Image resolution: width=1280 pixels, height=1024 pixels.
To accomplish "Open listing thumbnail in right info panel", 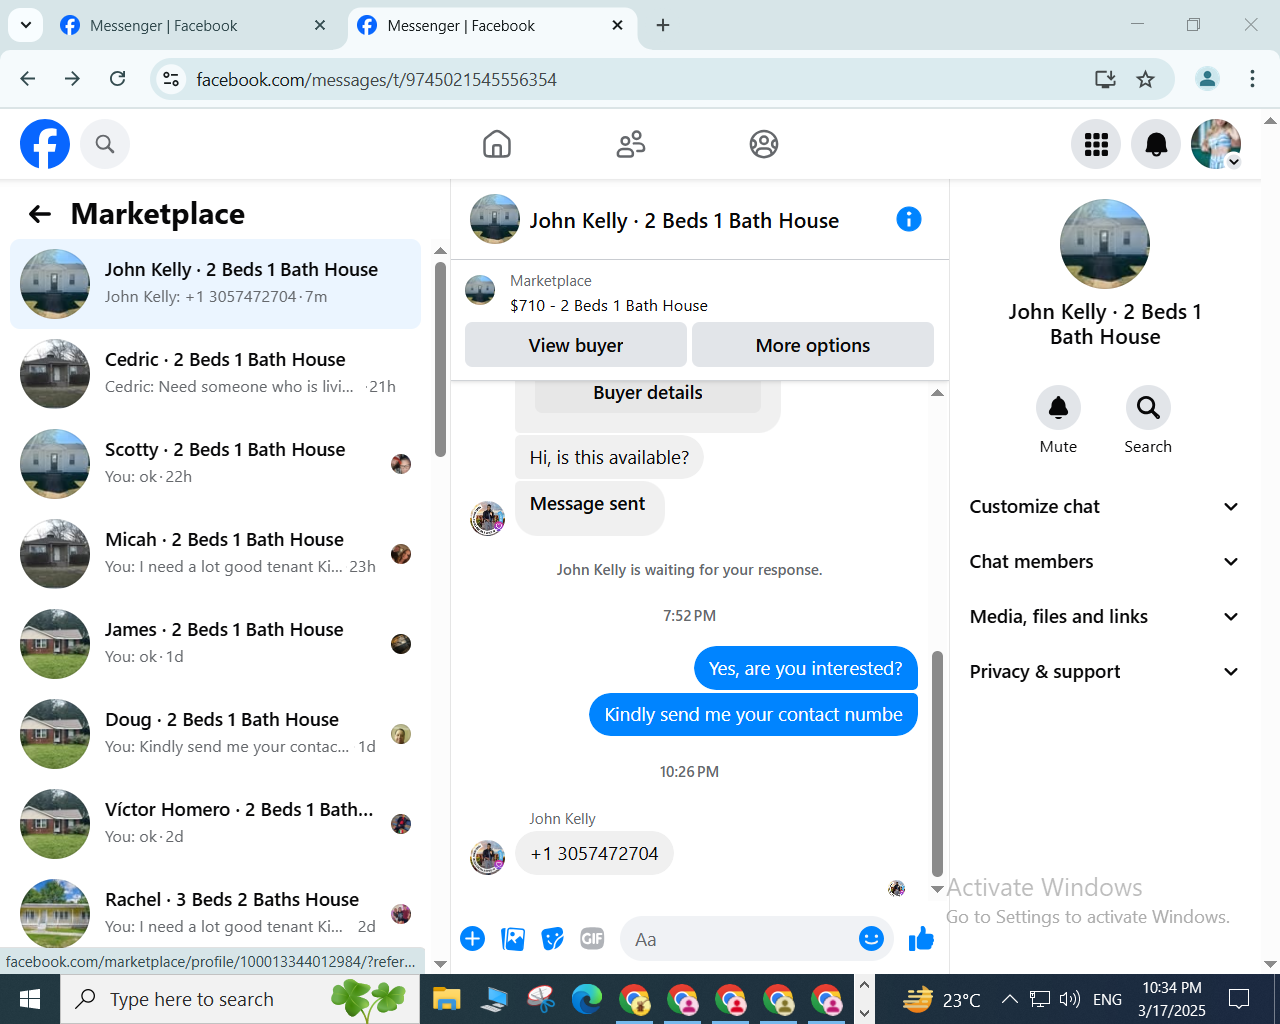I will pyautogui.click(x=1105, y=244).
